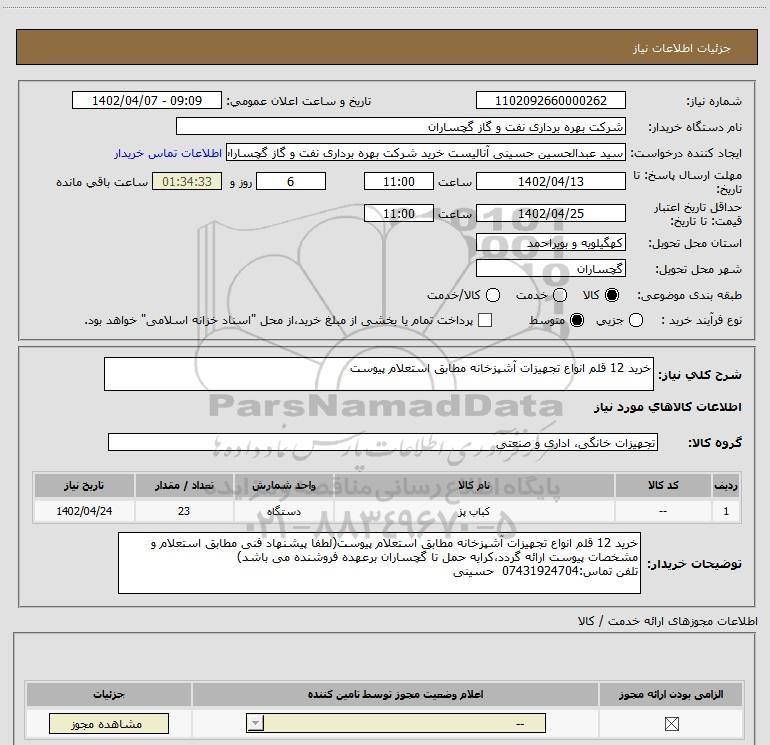
Task: Click the quantity cell showing 23
Action: coord(184,511)
